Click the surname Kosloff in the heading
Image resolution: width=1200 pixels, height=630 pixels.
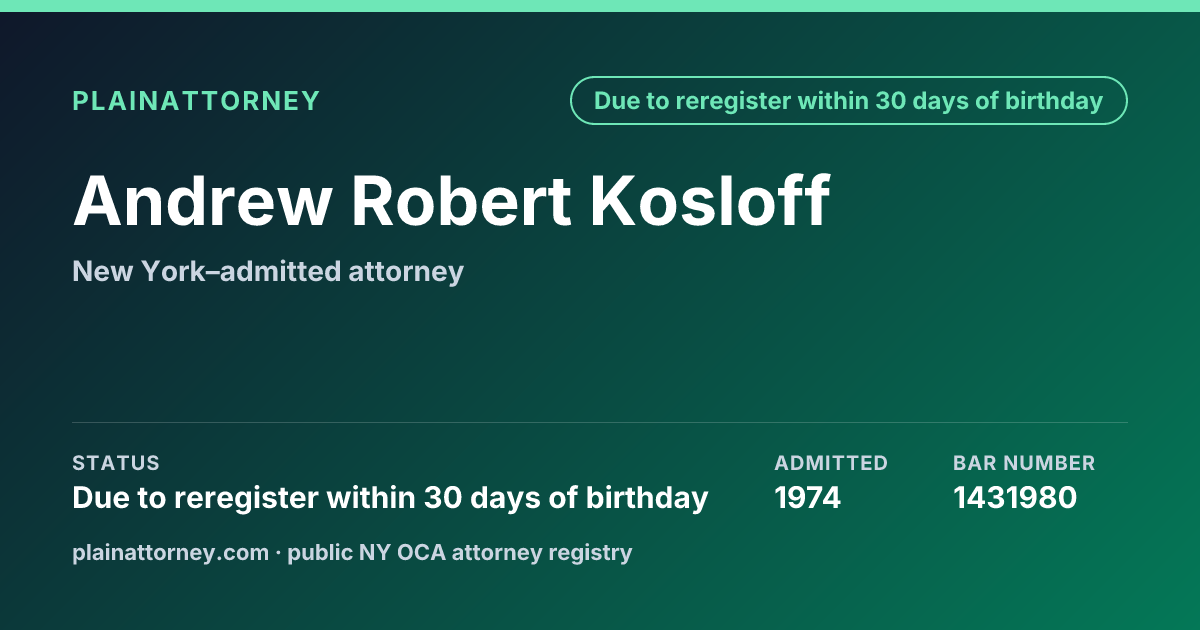709,201
